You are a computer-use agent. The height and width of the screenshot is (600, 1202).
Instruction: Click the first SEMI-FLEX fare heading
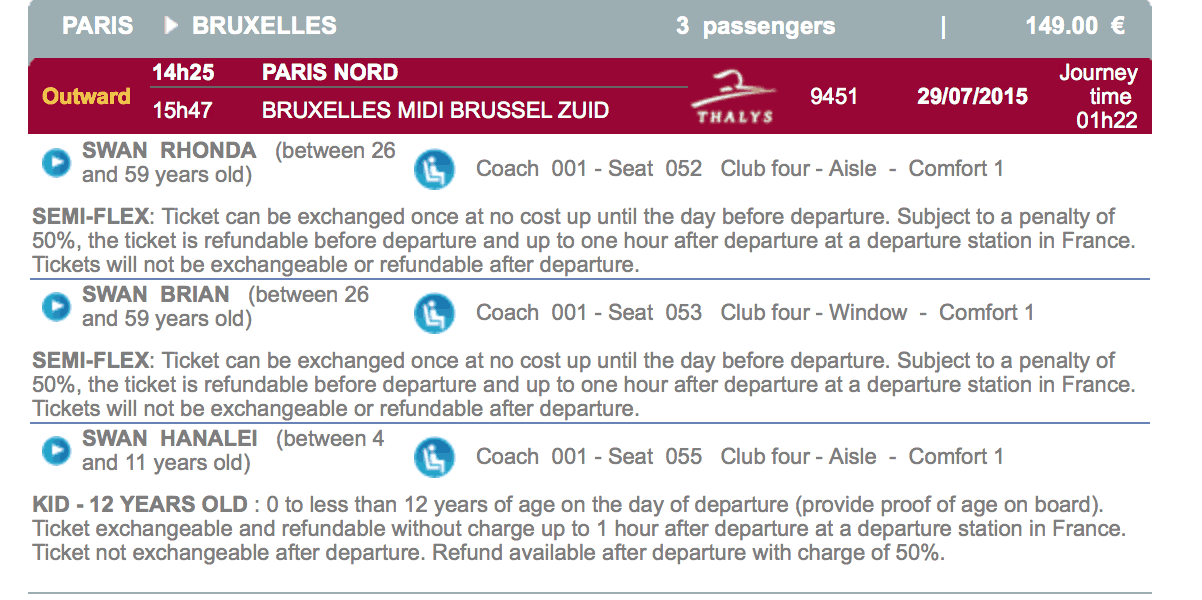[91, 217]
